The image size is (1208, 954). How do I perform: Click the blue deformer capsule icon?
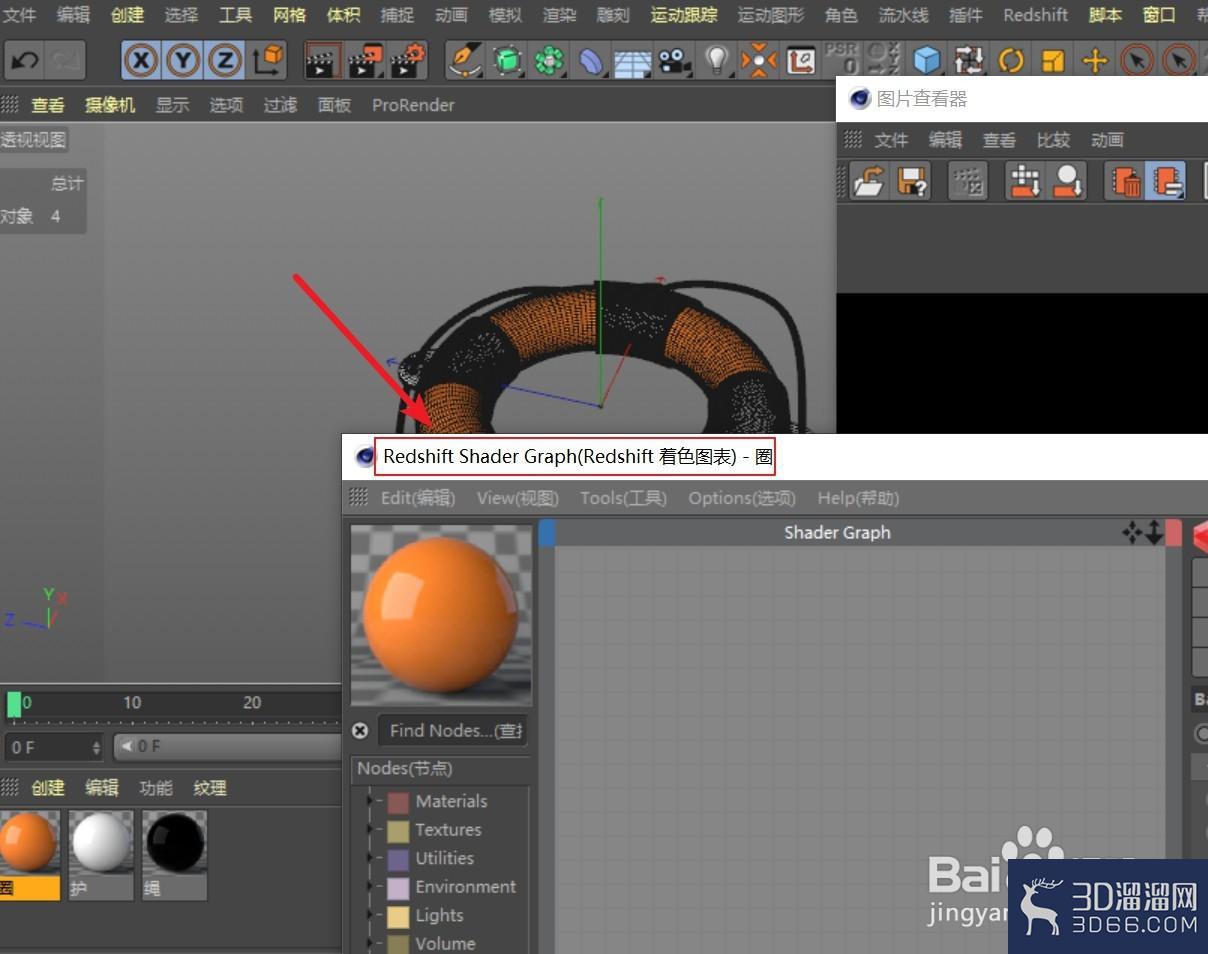coord(592,62)
